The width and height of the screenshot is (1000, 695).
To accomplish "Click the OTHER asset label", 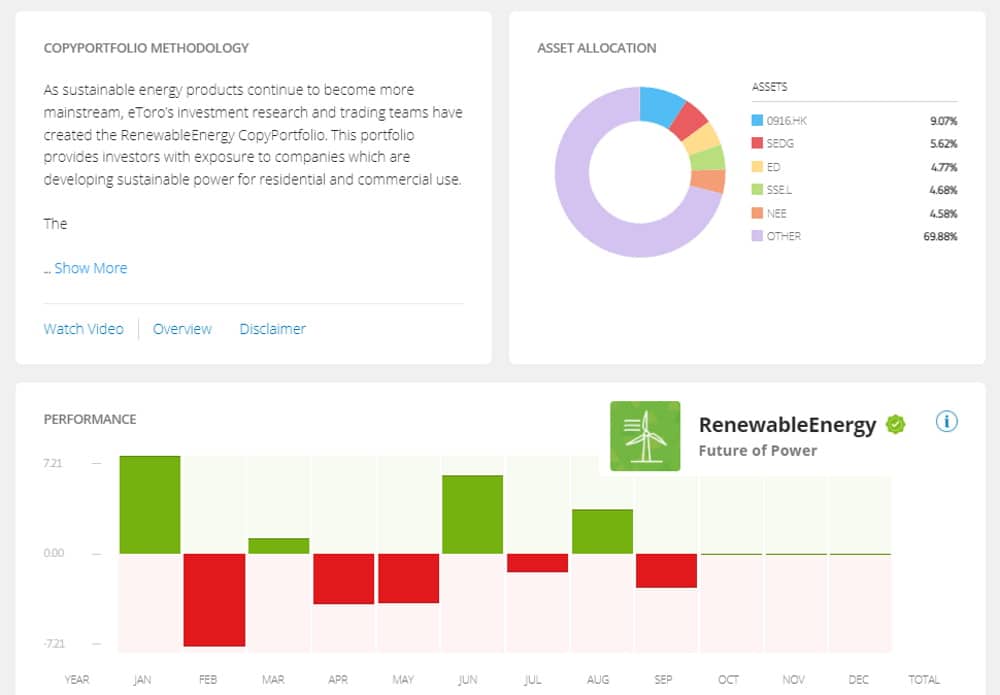I will point(783,236).
